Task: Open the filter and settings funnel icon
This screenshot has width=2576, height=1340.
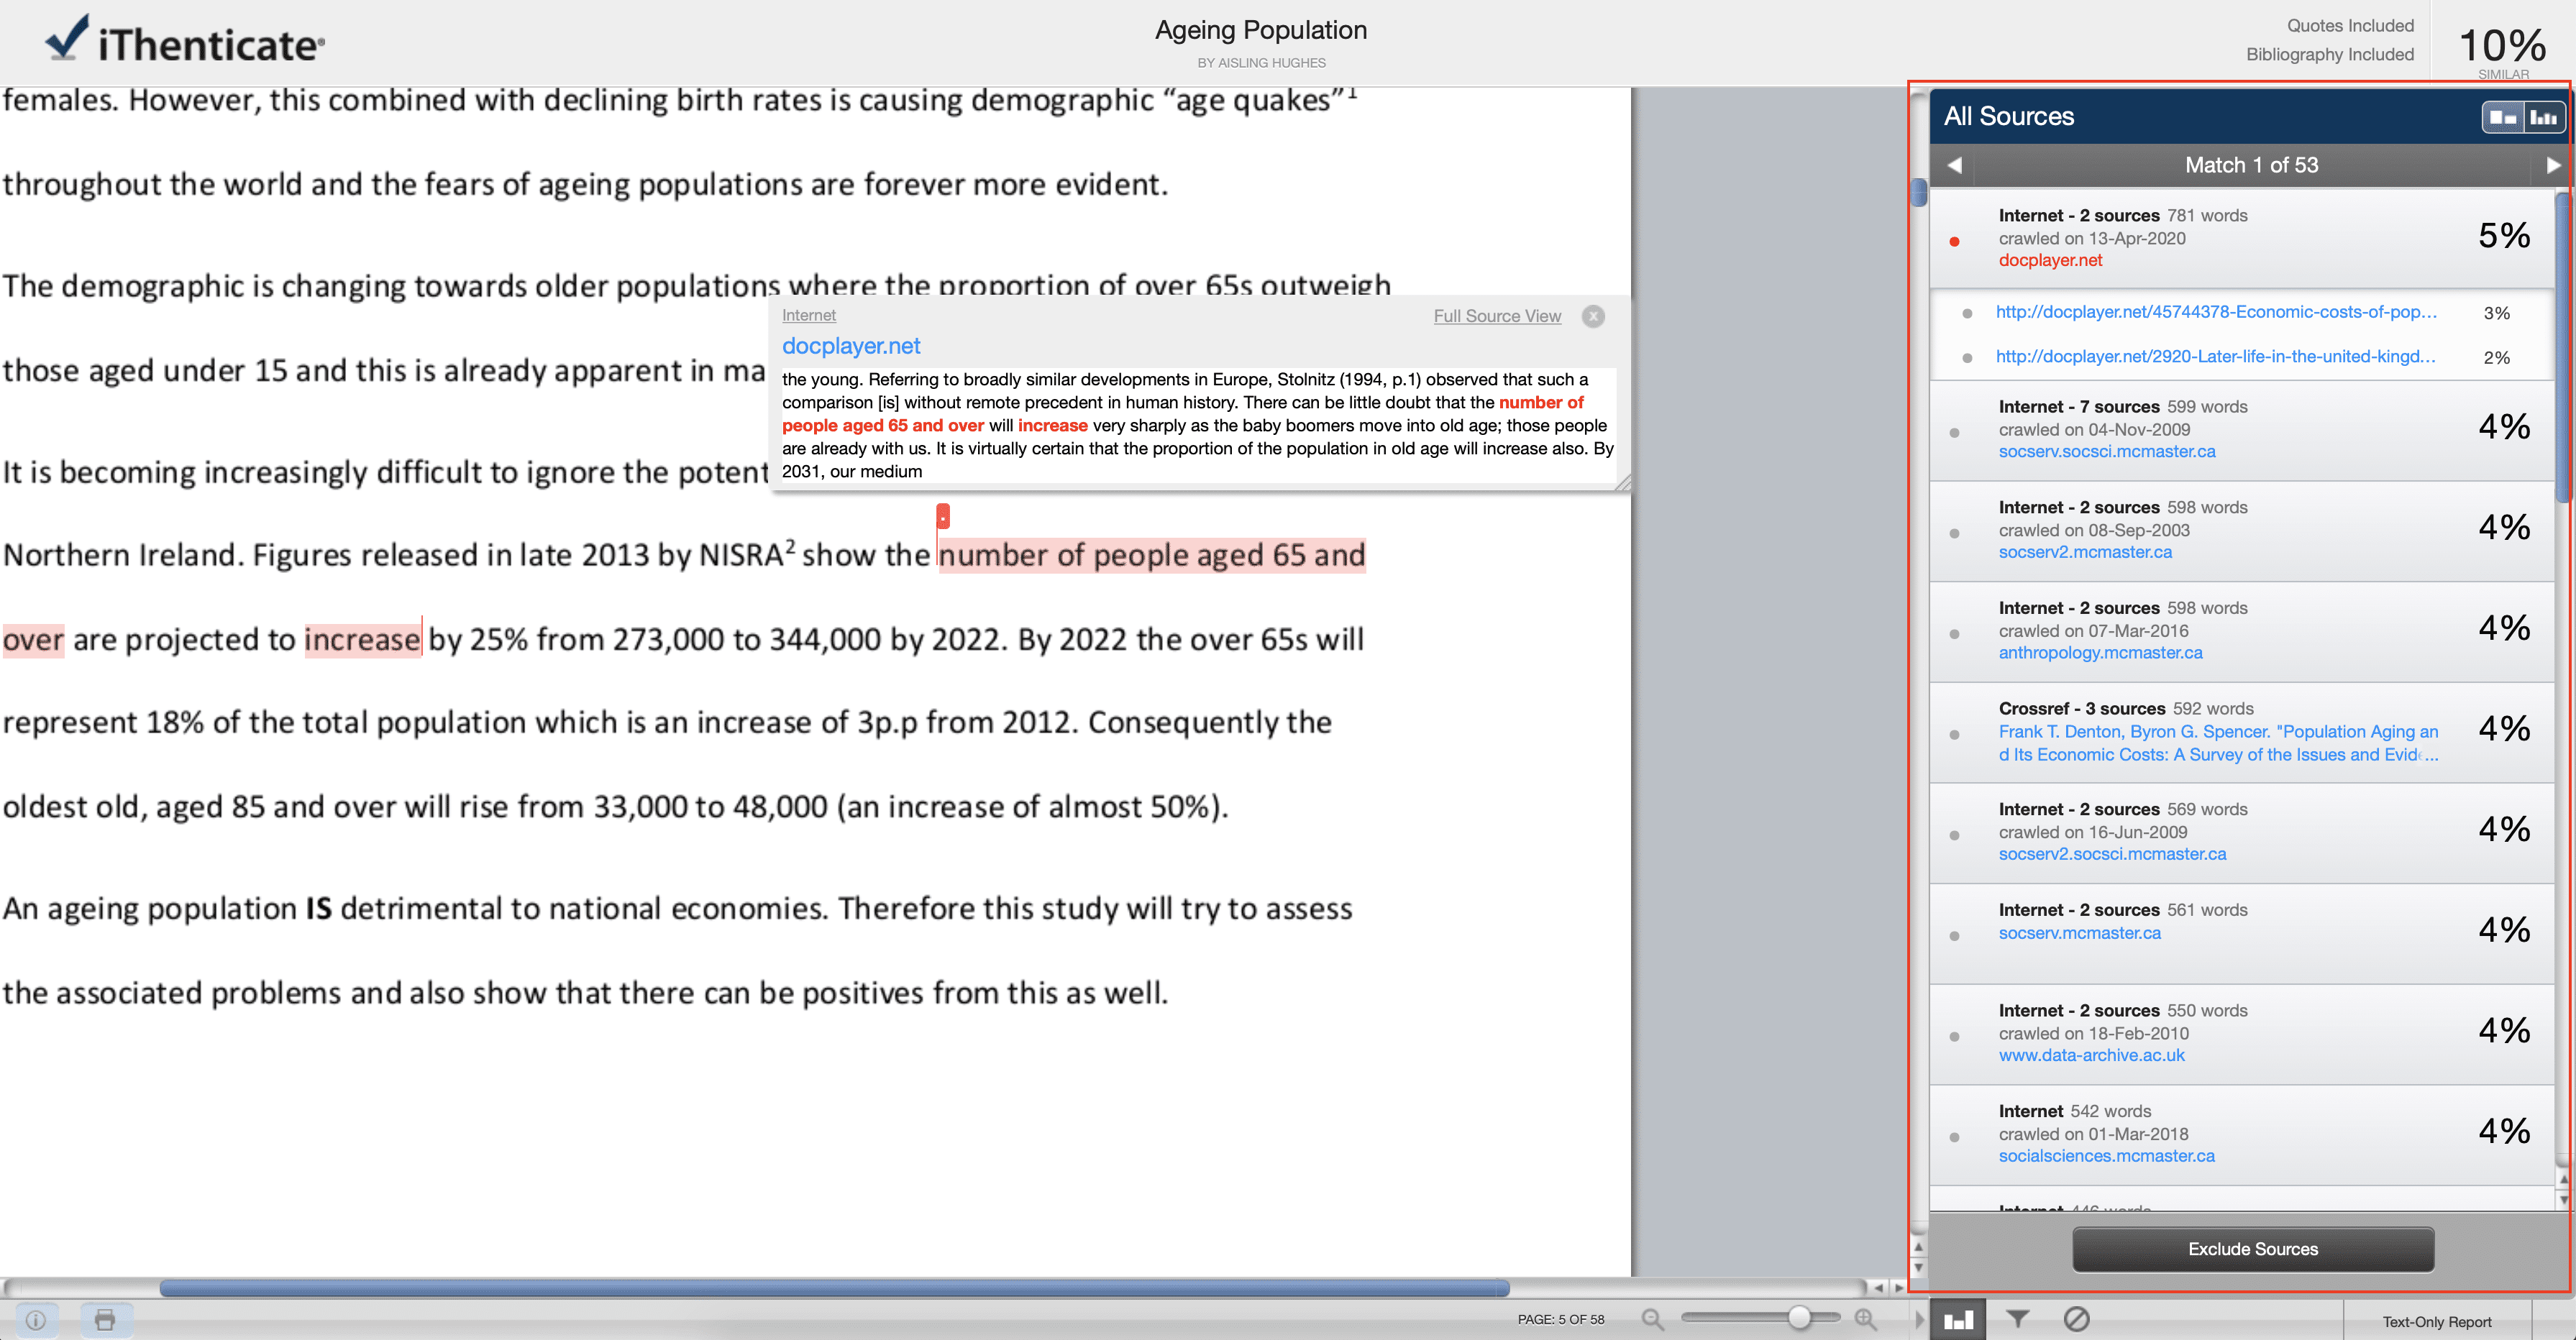Action: (x=2017, y=1319)
